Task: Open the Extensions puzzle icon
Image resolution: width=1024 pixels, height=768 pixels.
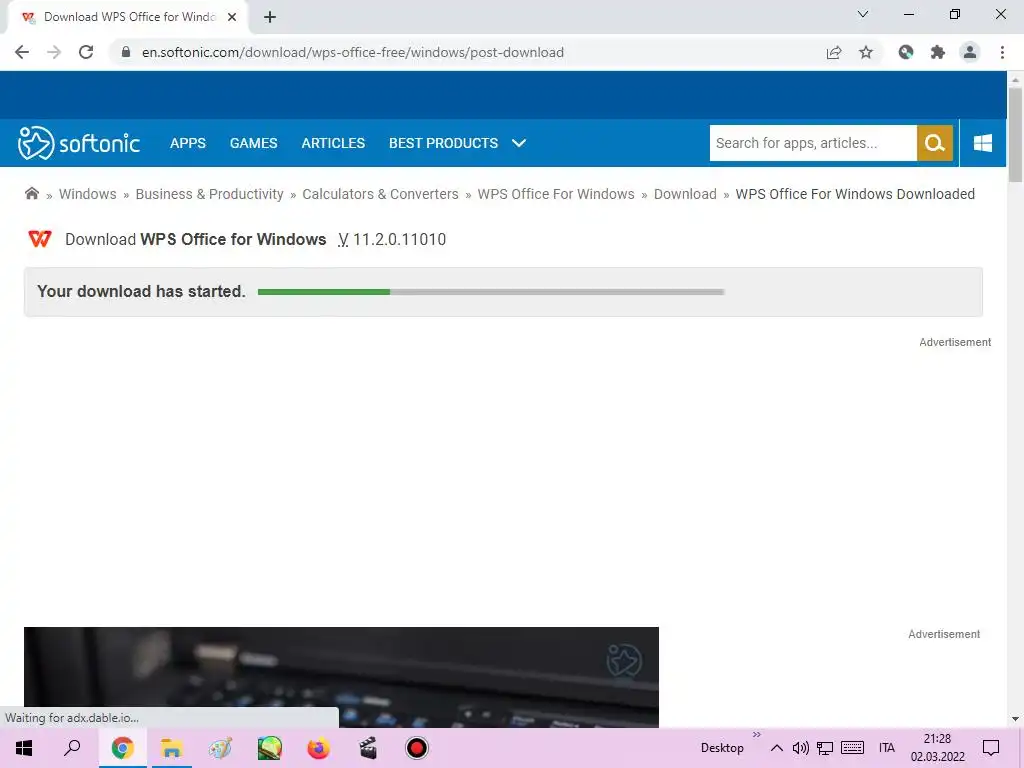Action: point(938,52)
